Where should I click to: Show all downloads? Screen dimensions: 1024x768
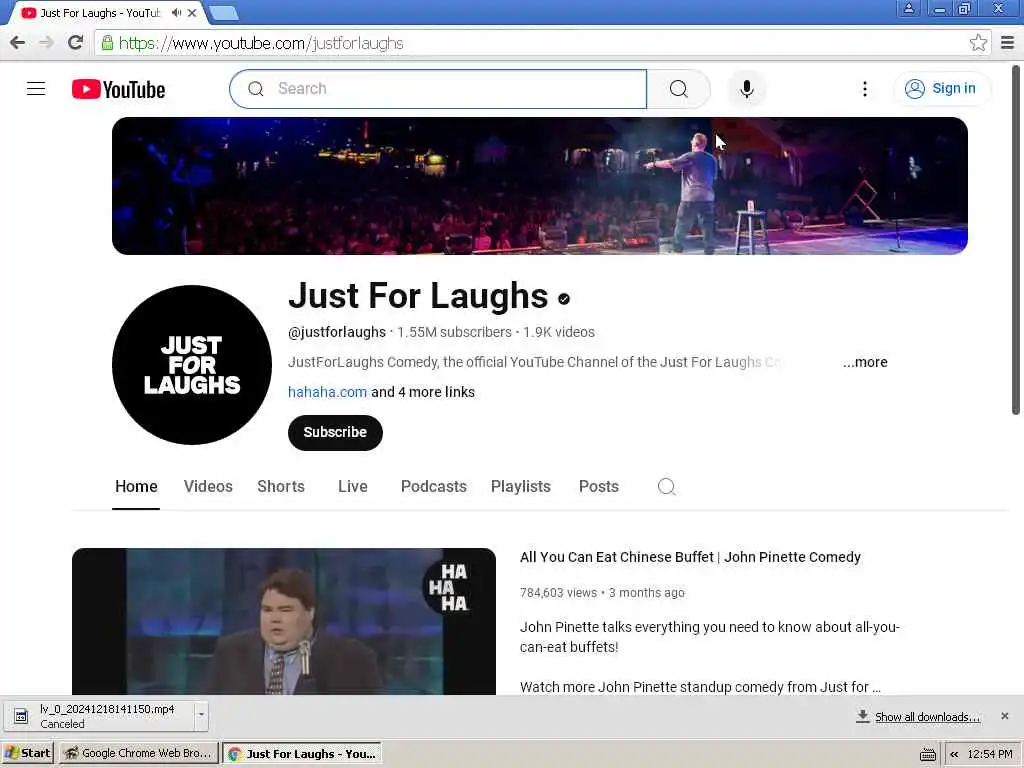(918, 716)
